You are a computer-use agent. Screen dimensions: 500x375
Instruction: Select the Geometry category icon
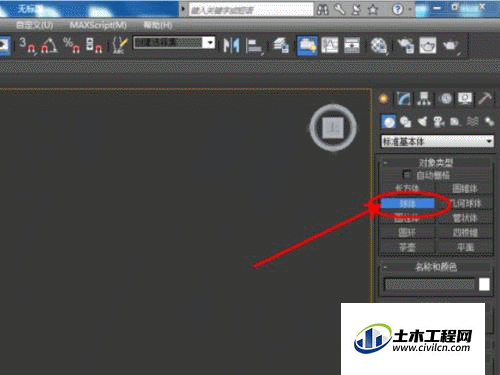point(389,122)
